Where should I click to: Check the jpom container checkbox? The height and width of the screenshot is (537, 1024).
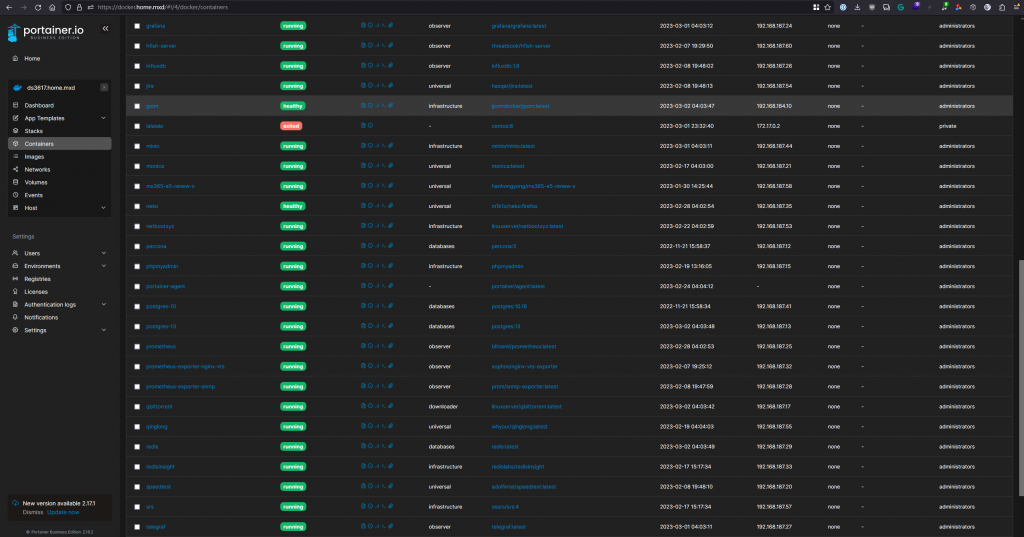pyautogui.click(x=137, y=106)
